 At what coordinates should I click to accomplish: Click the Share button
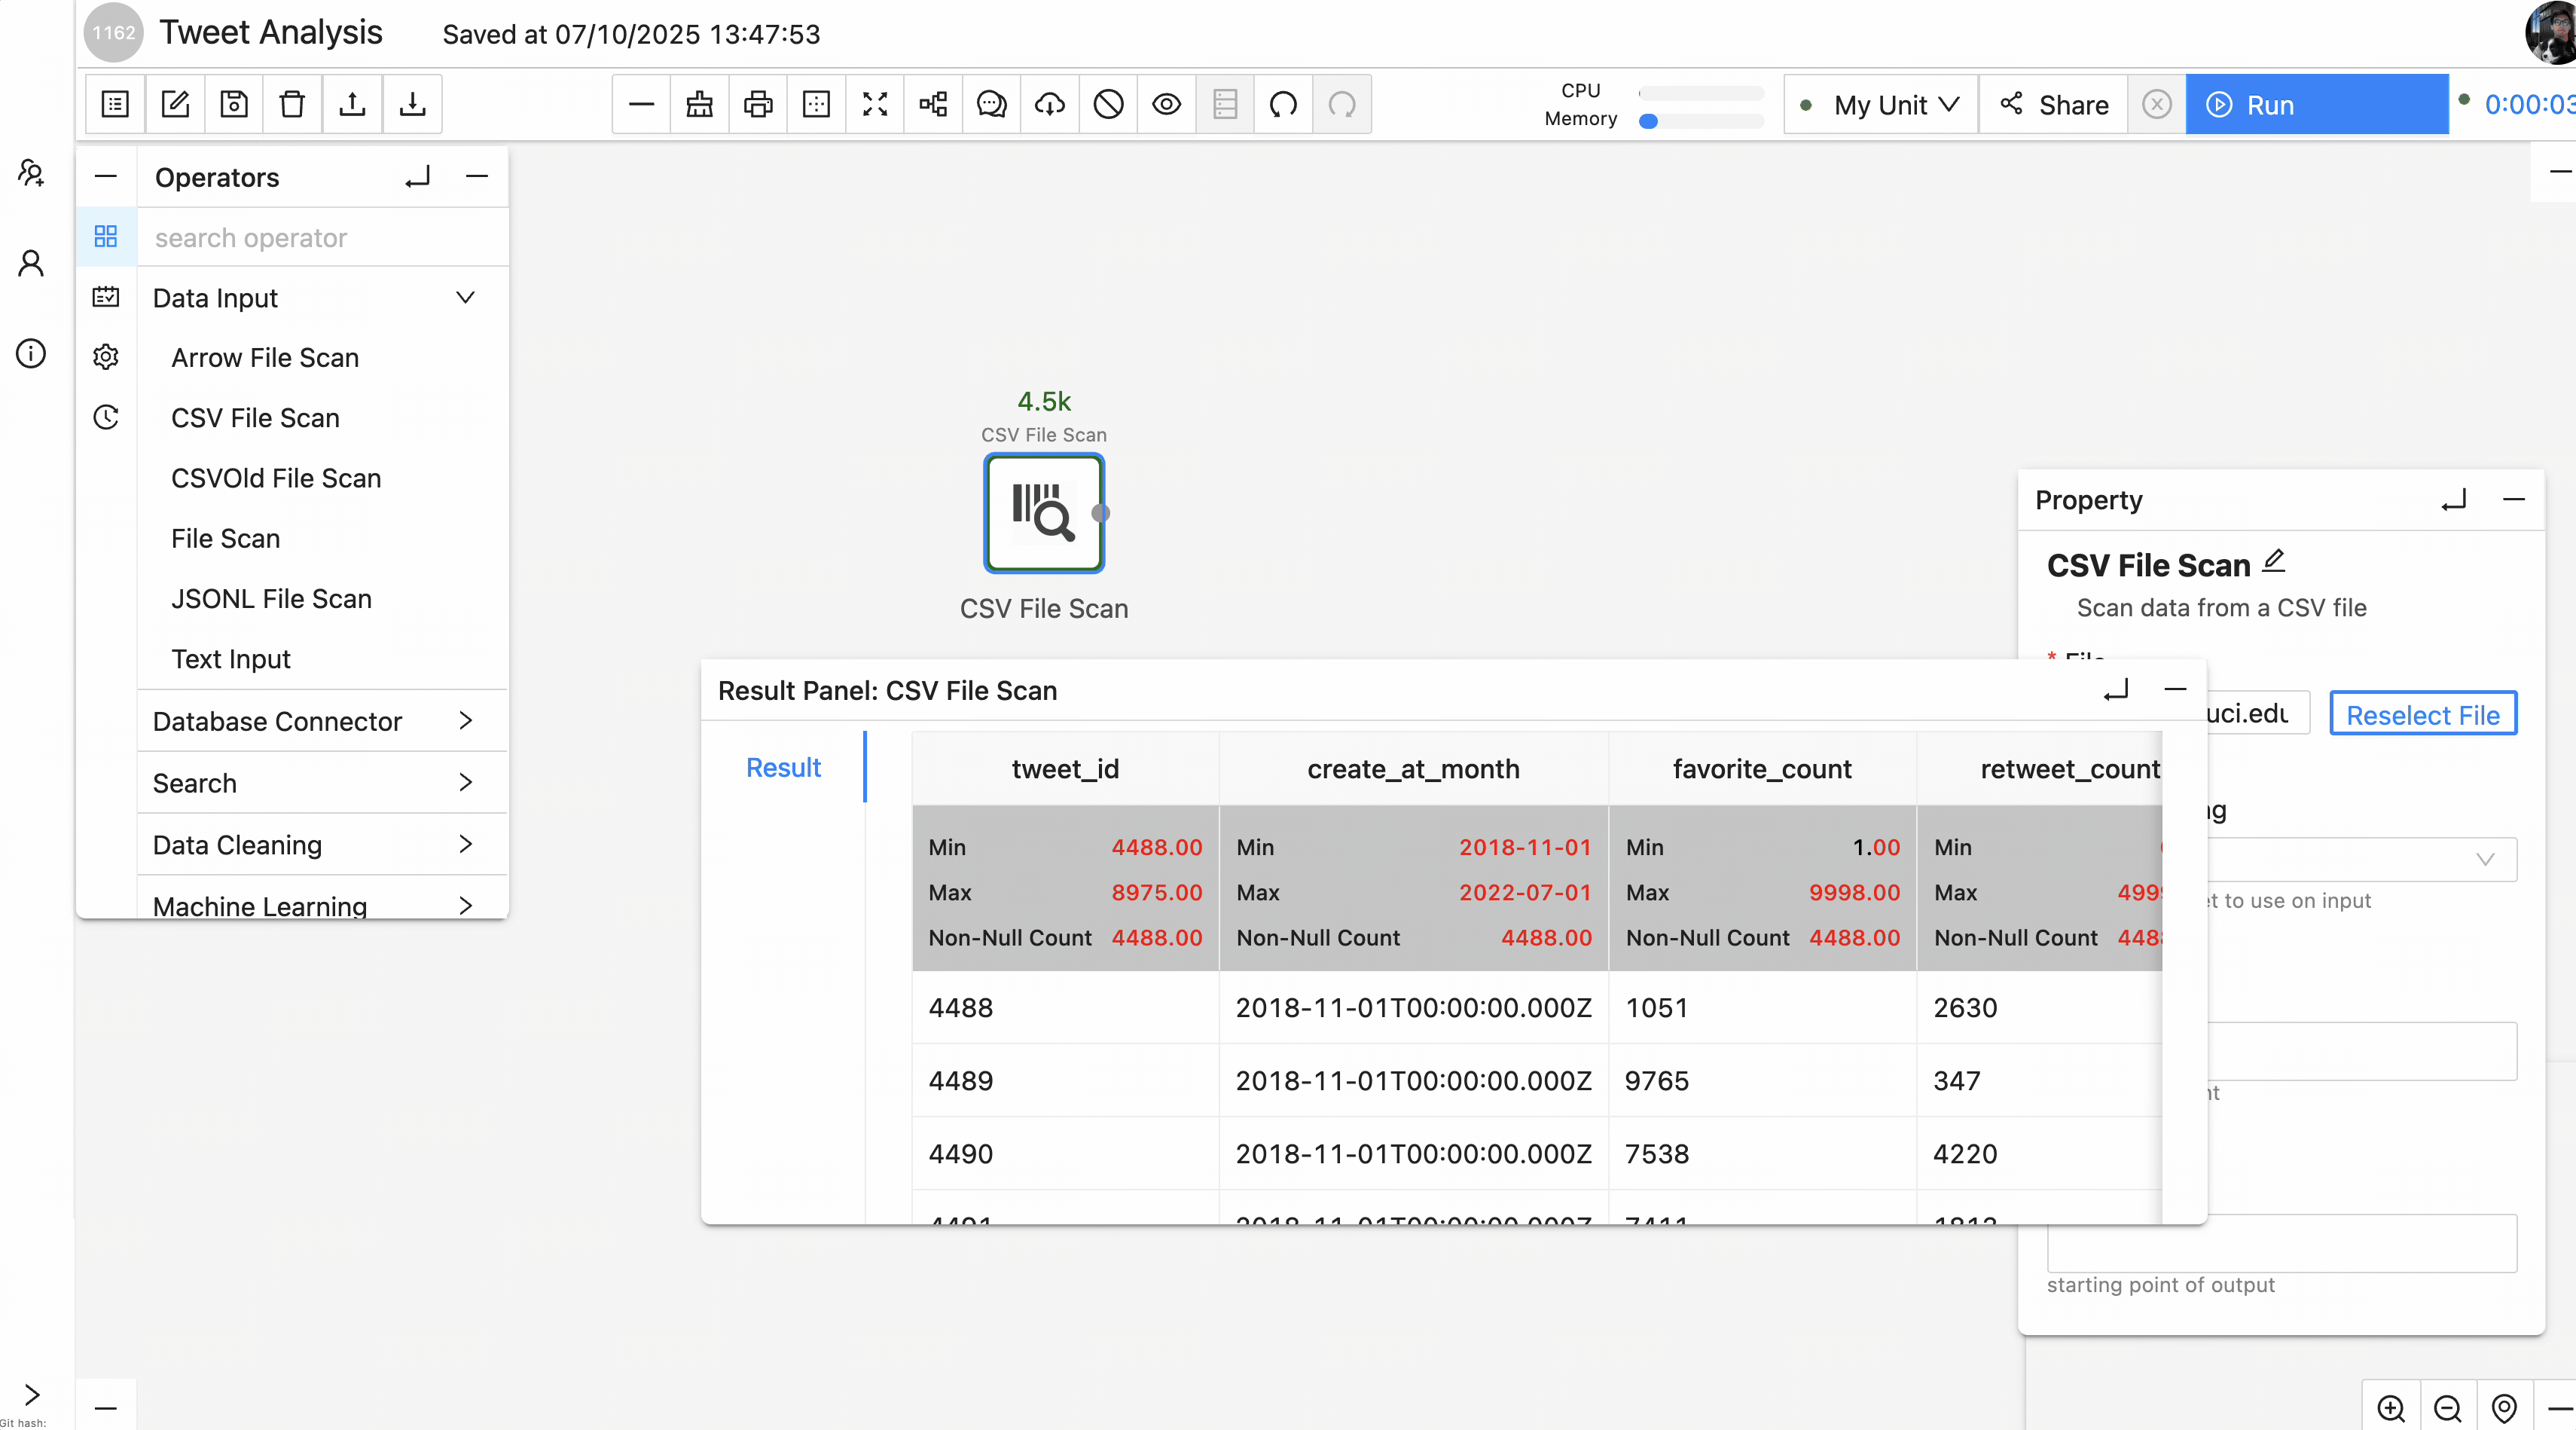2054,104
